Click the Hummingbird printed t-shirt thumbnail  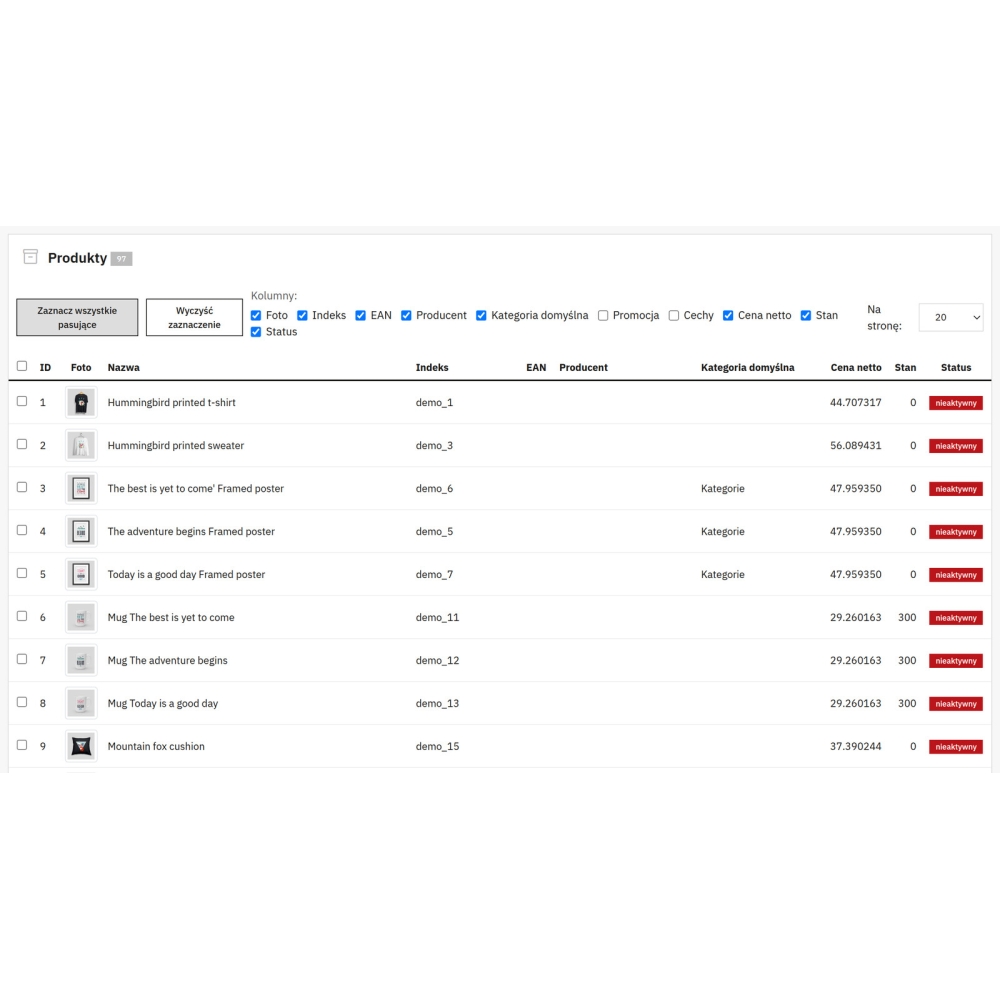pyautogui.click(x=81, y=402)
